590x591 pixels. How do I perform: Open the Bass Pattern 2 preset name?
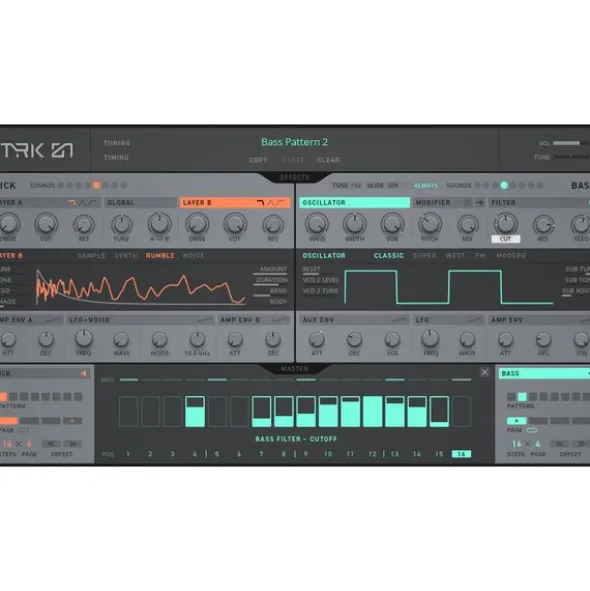(294, 142)
